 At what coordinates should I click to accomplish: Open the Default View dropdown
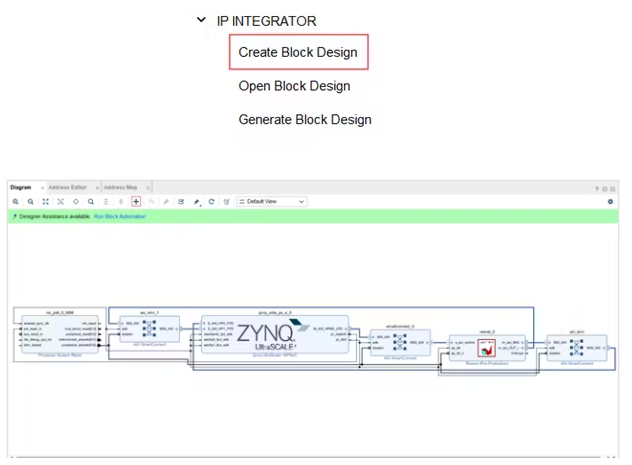[x=272, y=202]
